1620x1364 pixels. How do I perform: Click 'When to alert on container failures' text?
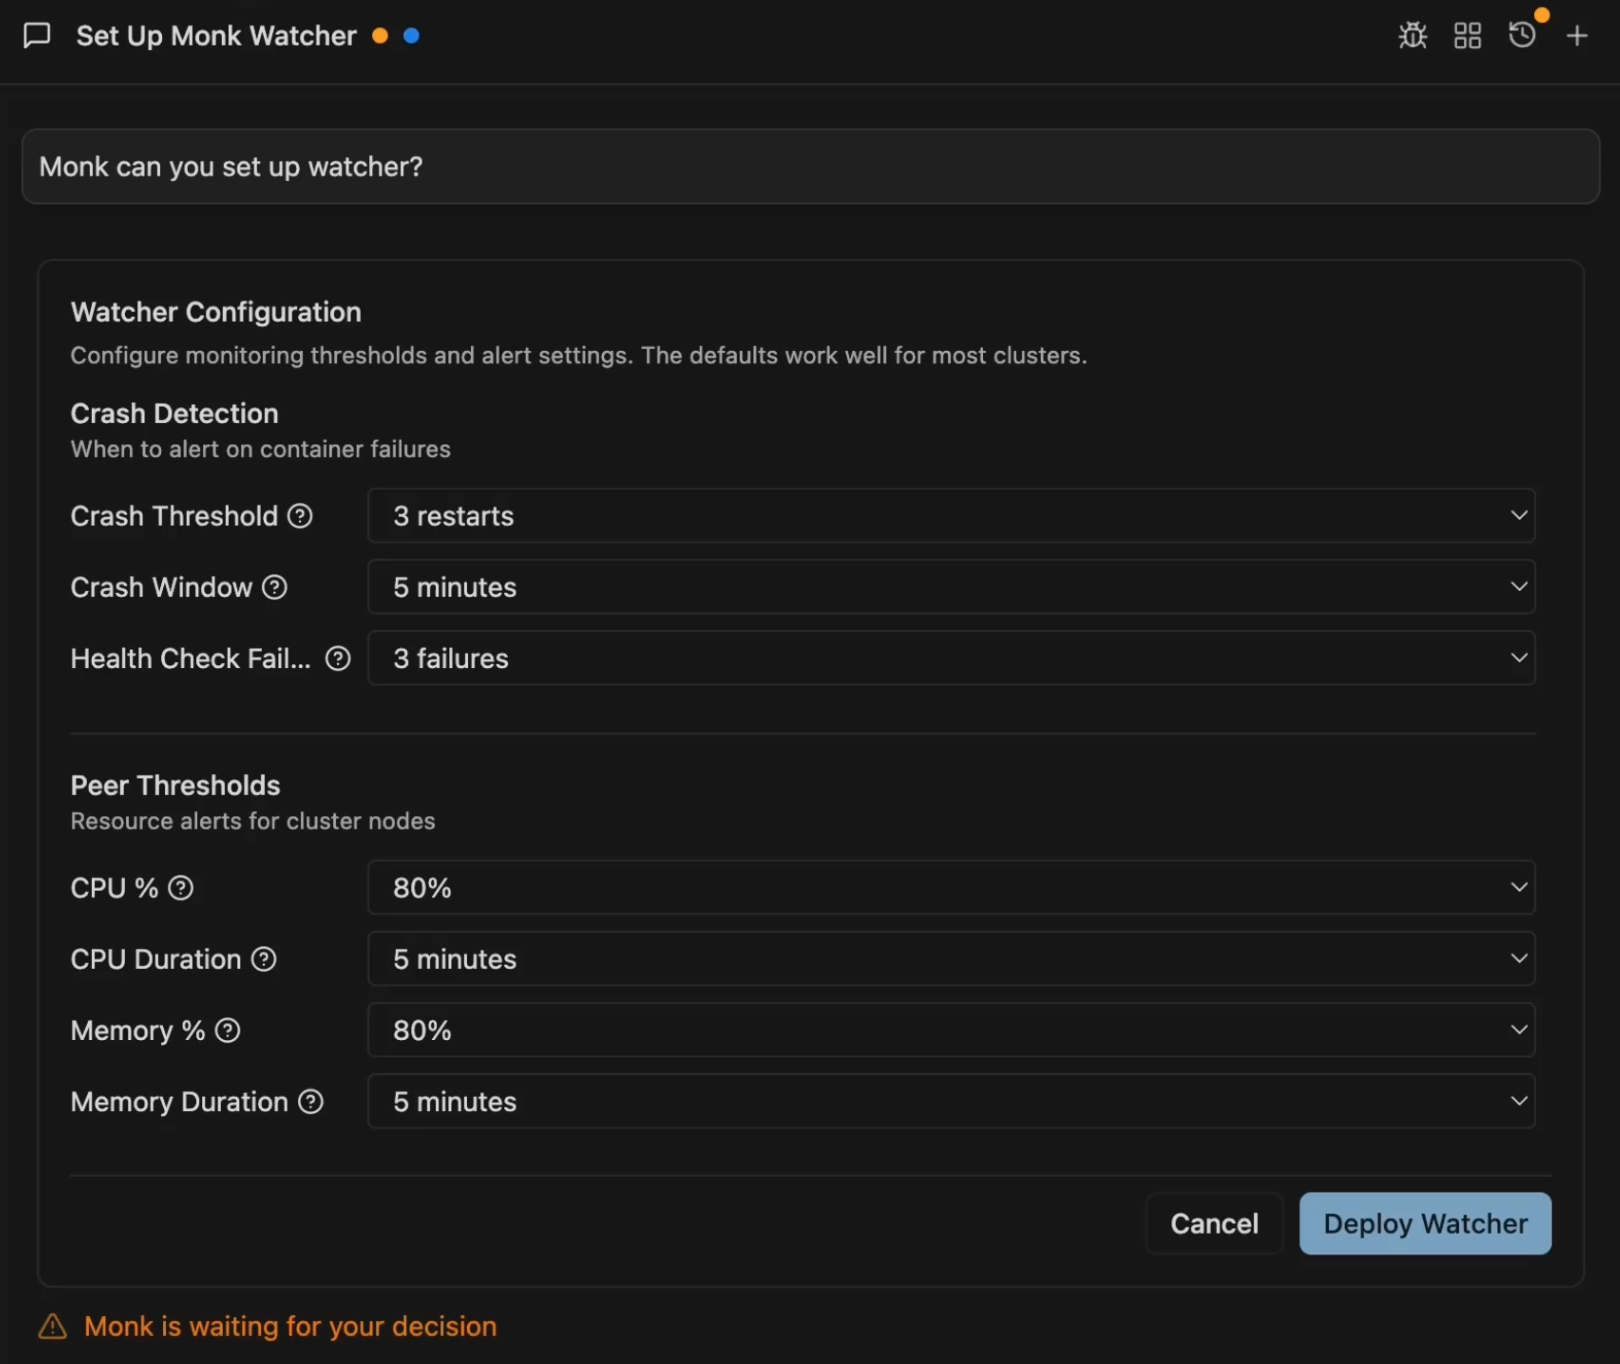pos(260,449)
